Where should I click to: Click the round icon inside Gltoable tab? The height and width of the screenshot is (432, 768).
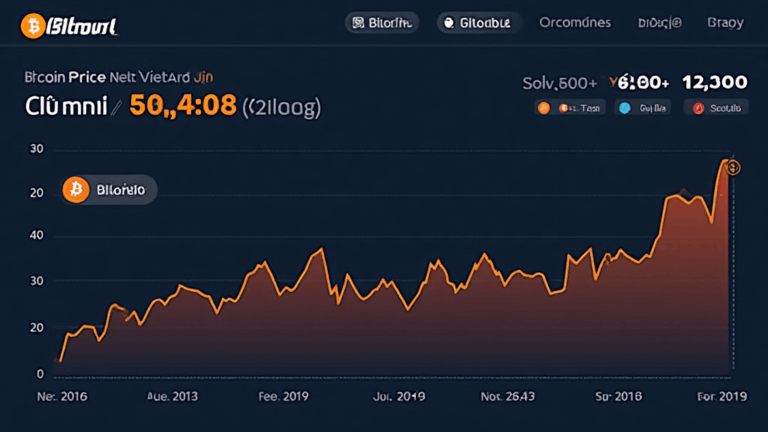coord(450,23)
